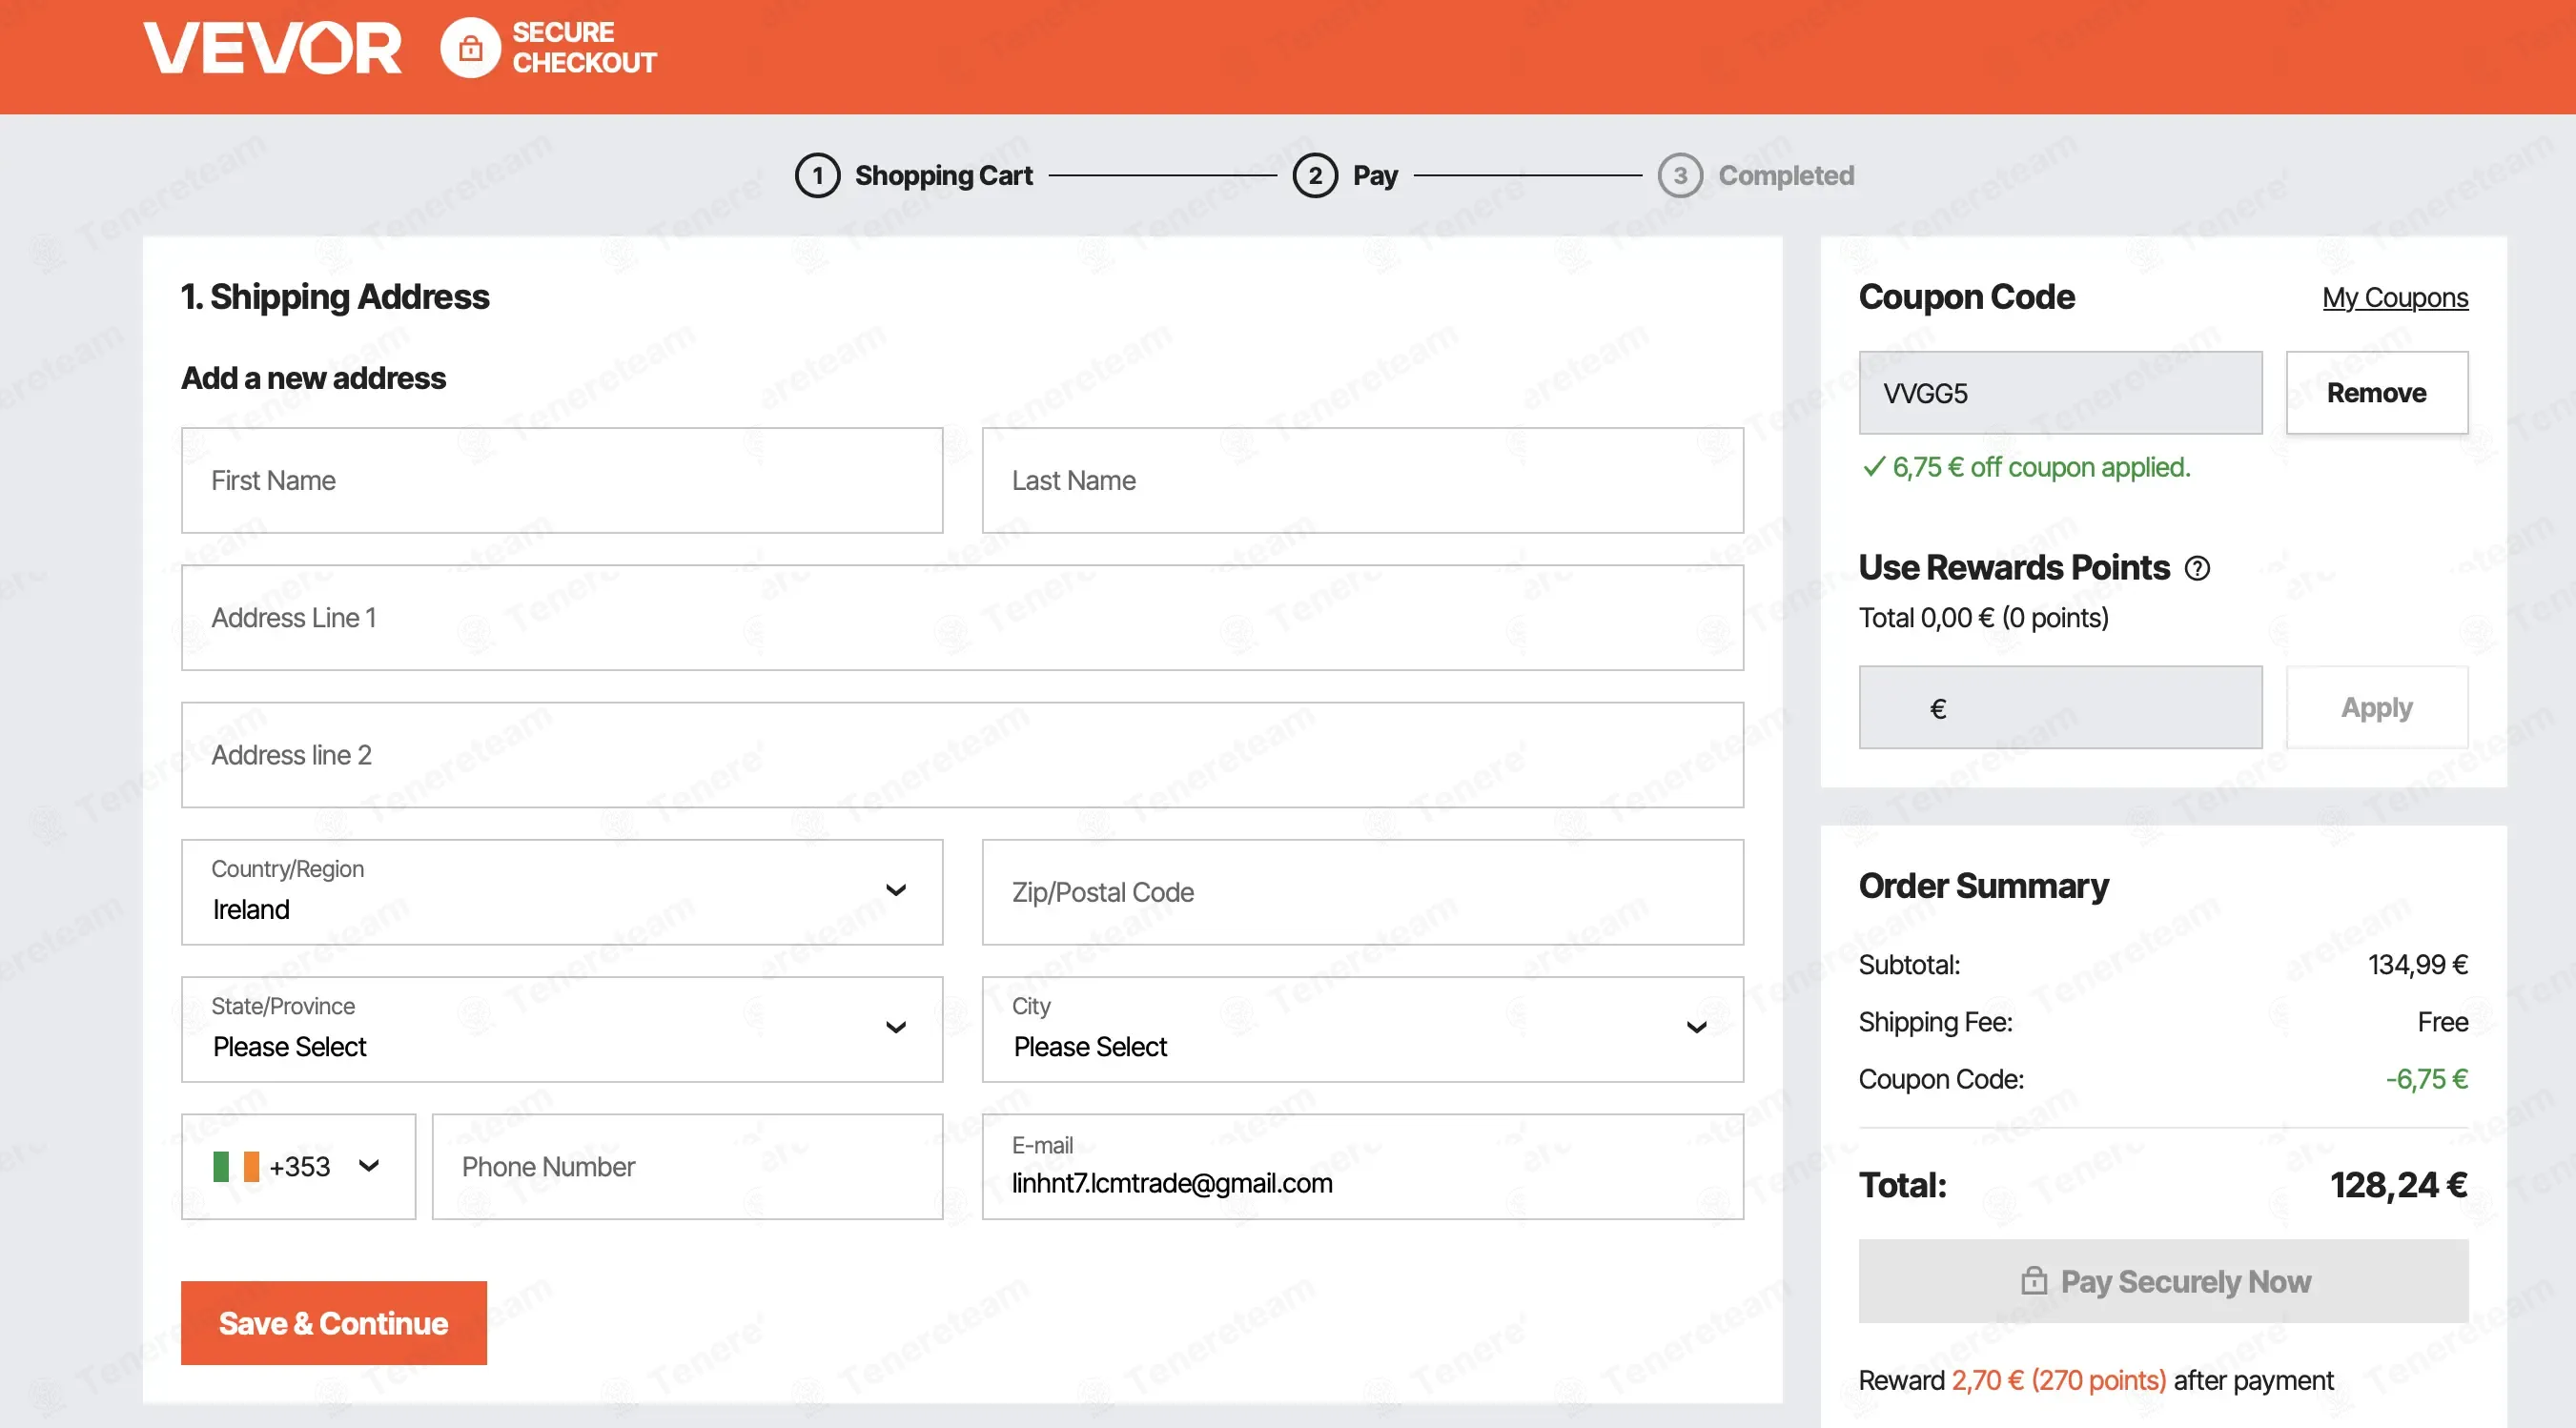The height and width of the screenshot is (1428, 2576).
Task: Focus the Zip/Postal Code field
Action: (x=1362, y=891)
